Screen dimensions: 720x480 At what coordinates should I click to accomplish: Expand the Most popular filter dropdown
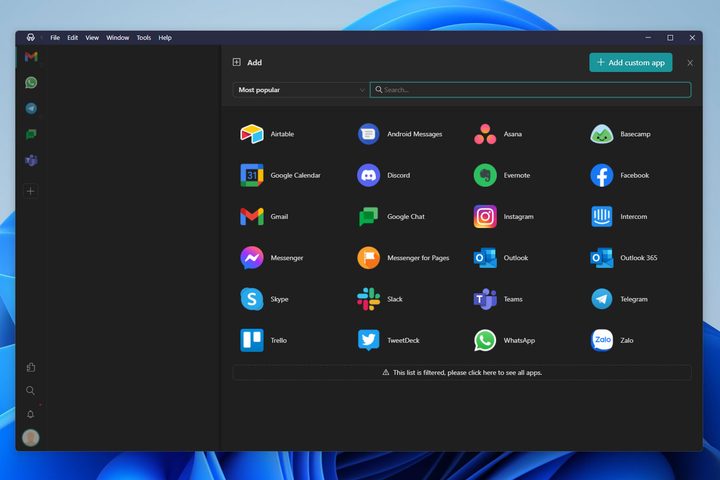point(300,90)
